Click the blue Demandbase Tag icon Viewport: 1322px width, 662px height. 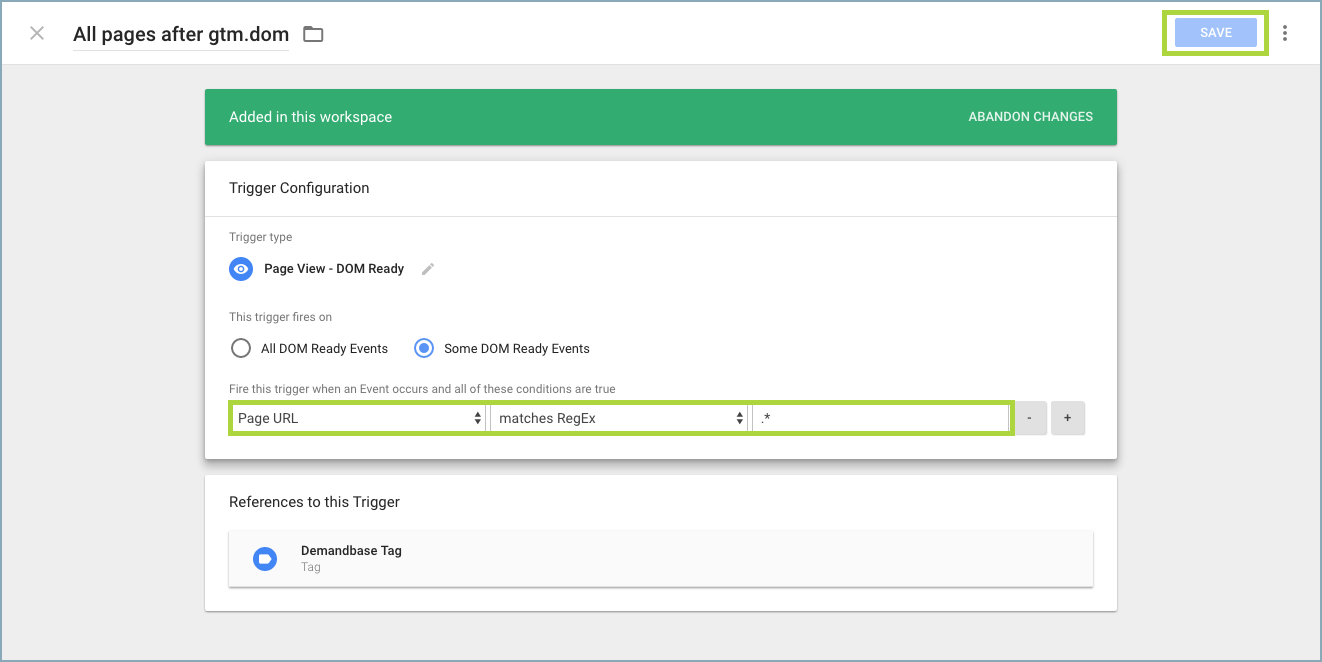click(x=265, y=558)
